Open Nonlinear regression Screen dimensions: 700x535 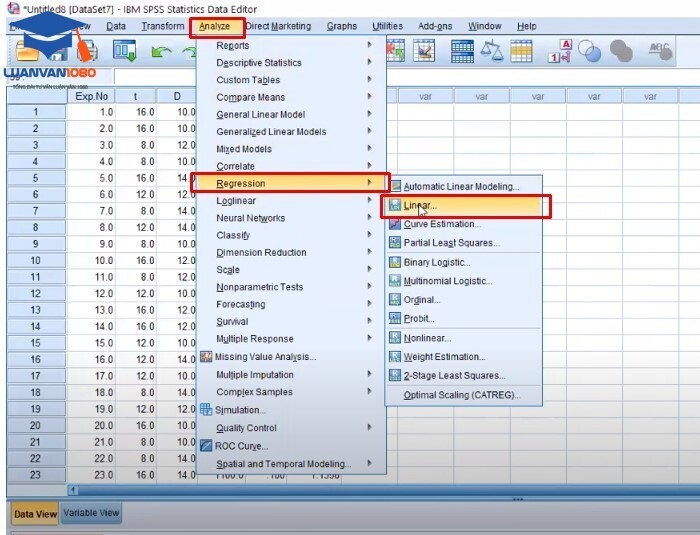click(x=427, y=339)
